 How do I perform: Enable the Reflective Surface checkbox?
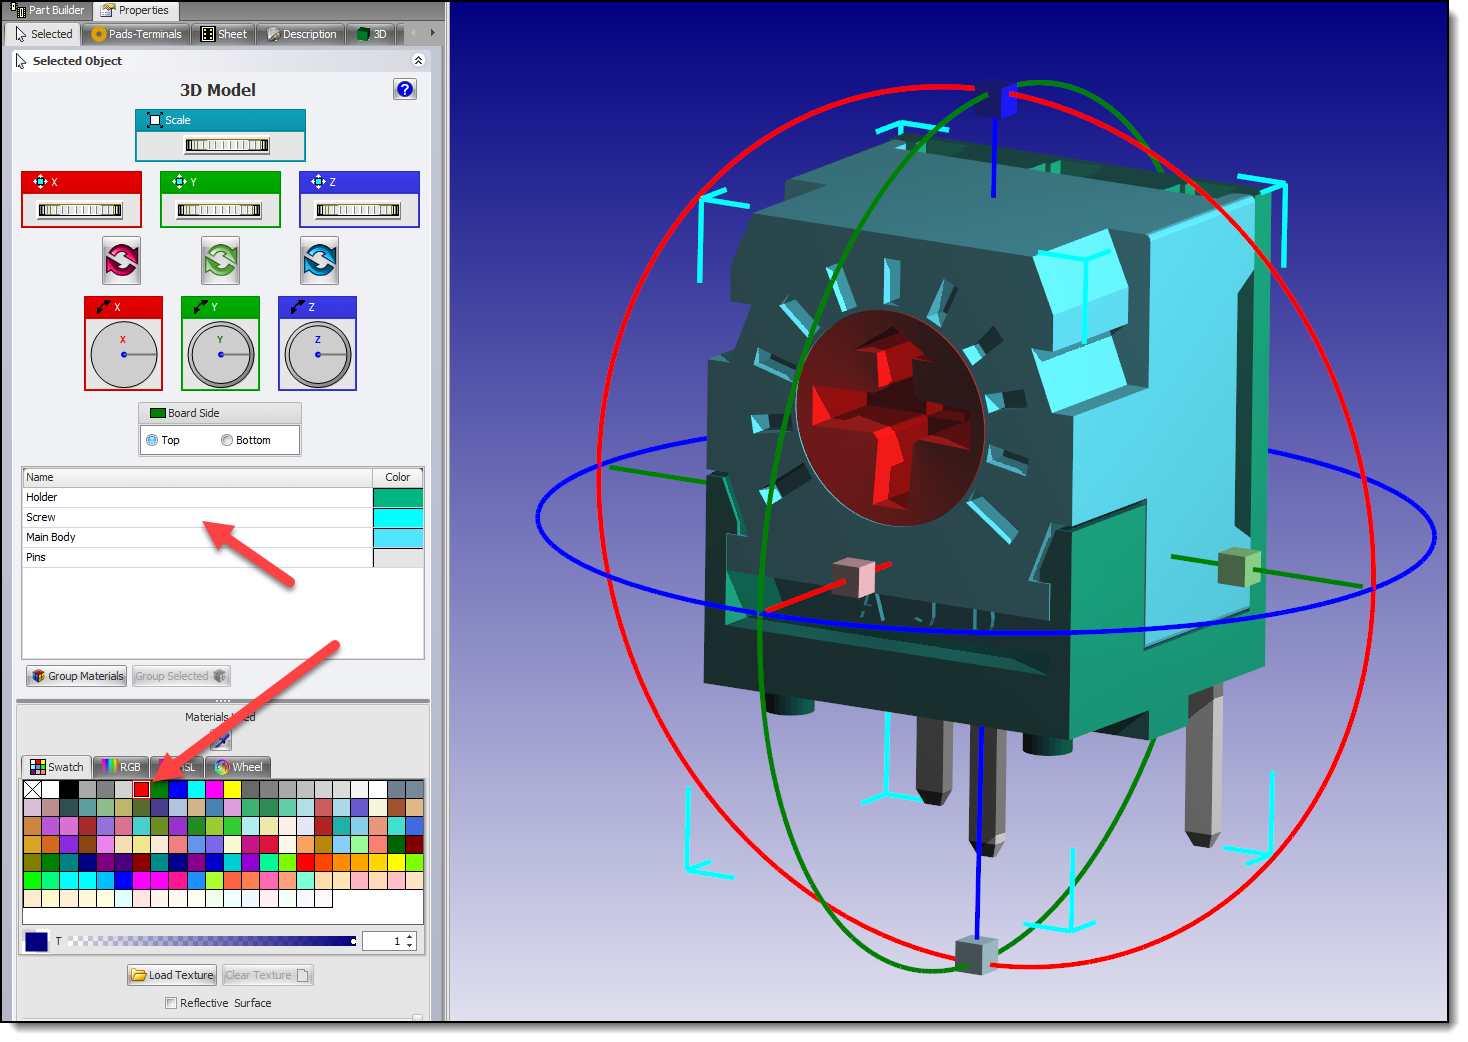[171, 1003]
